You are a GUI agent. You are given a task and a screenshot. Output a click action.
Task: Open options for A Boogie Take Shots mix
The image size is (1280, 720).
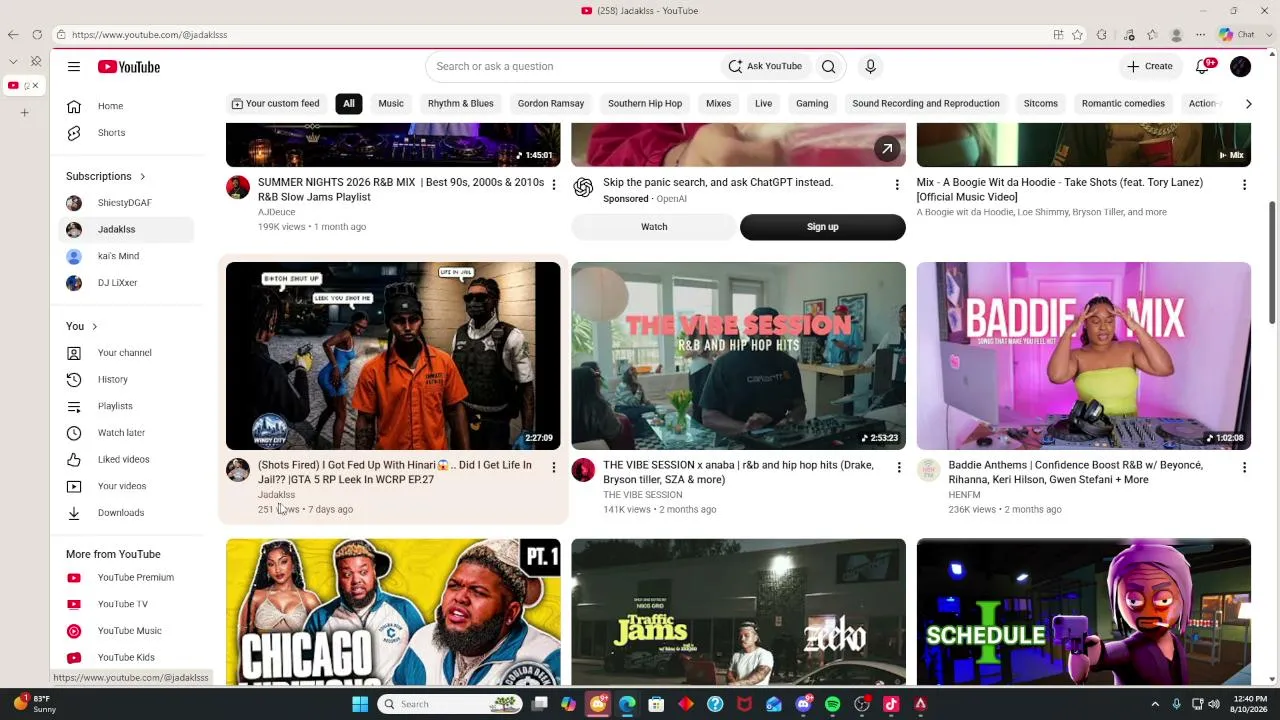tap(1244, 185)
